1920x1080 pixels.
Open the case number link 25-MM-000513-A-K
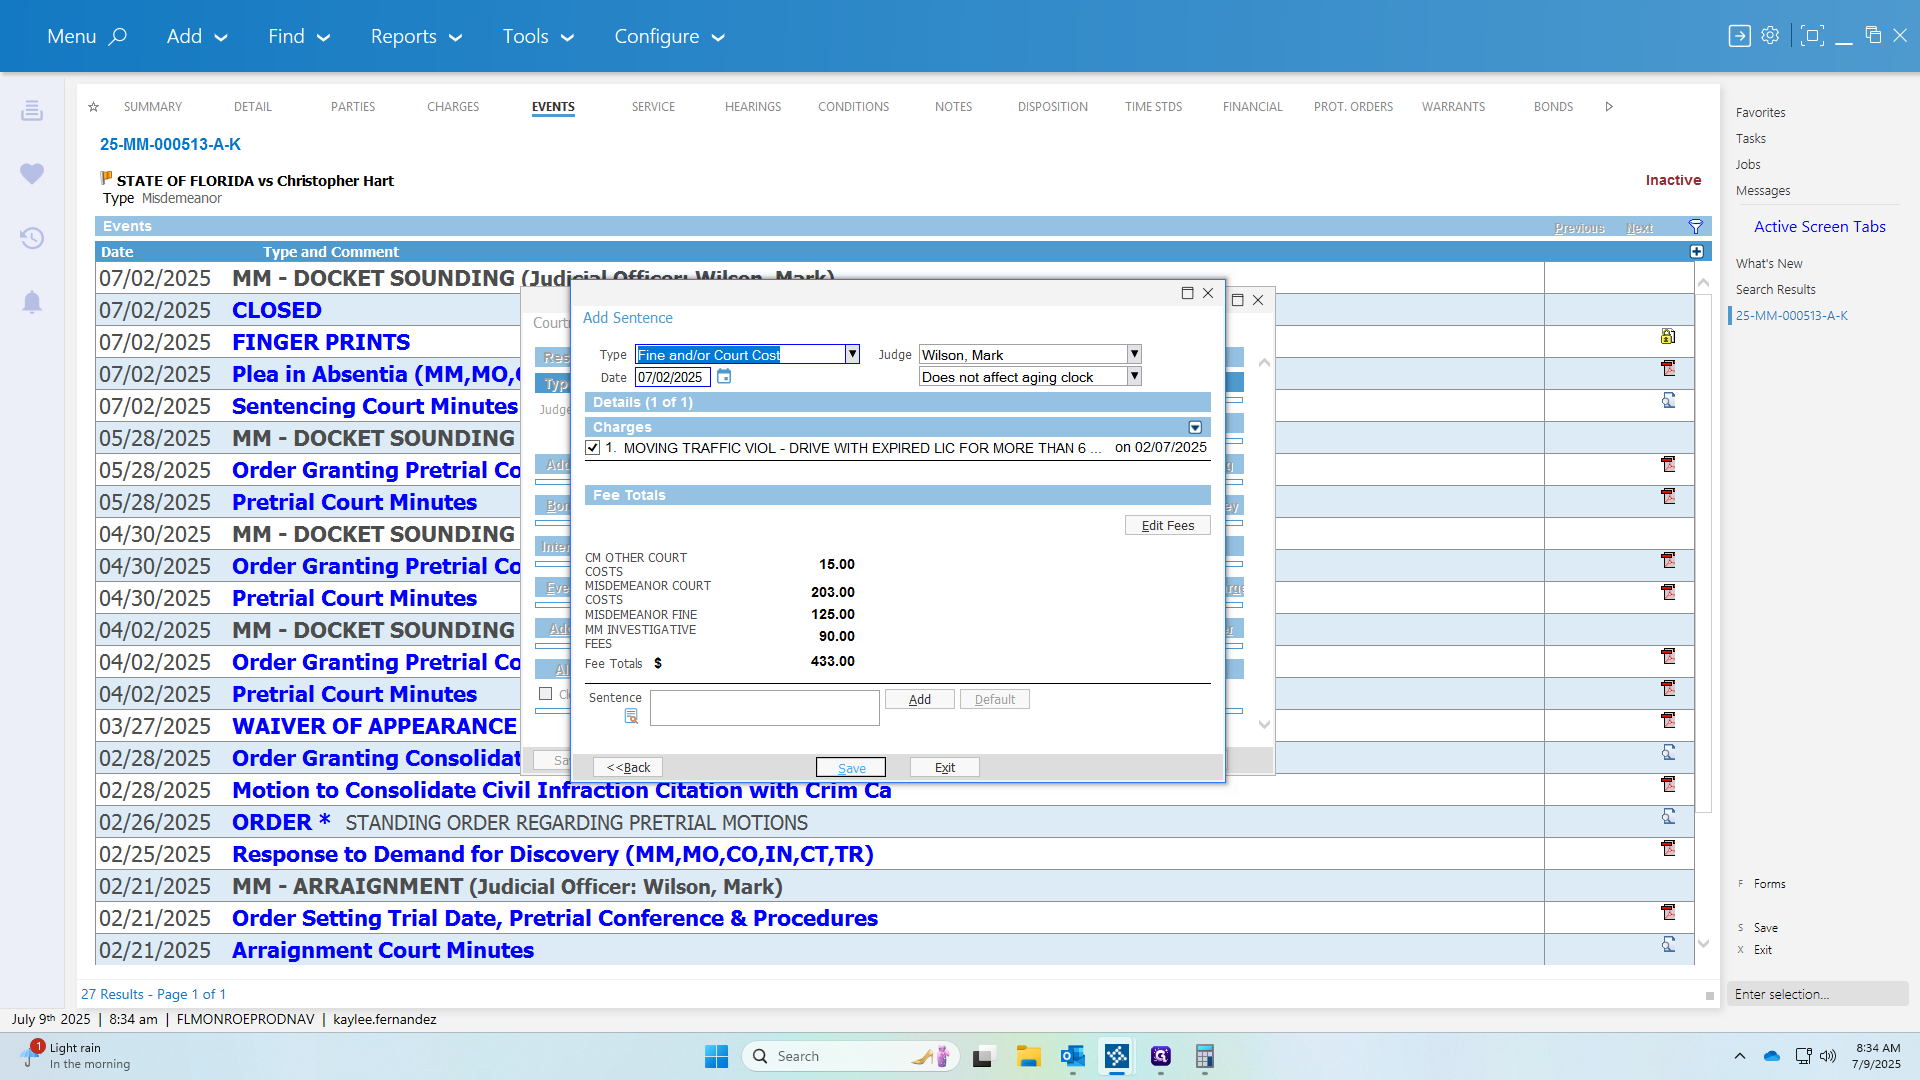pos(170,144)
